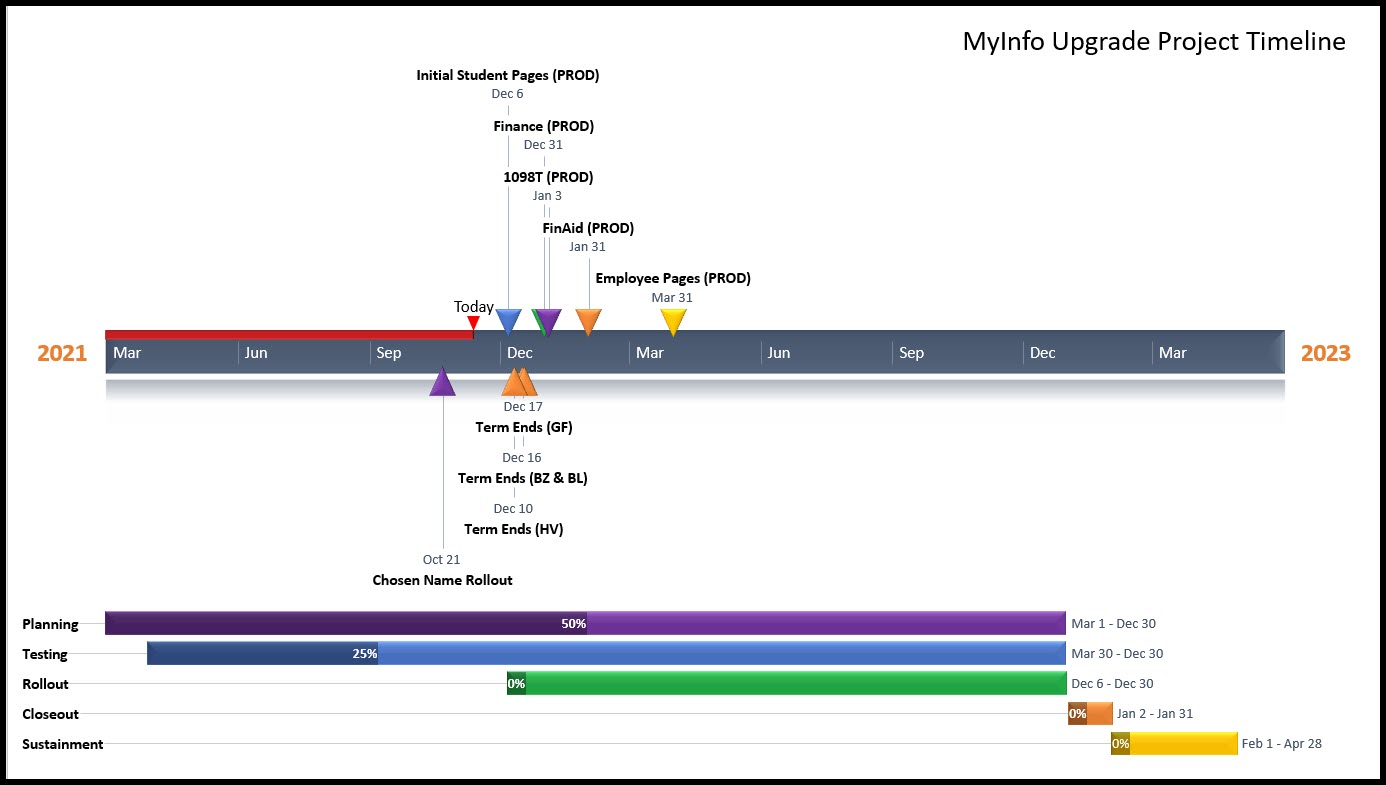The height and width of the screenshot is (785, 1386).
Task: Click the Sep label nearest 2023
Action: pyautogui.click(x=911, y=352)
